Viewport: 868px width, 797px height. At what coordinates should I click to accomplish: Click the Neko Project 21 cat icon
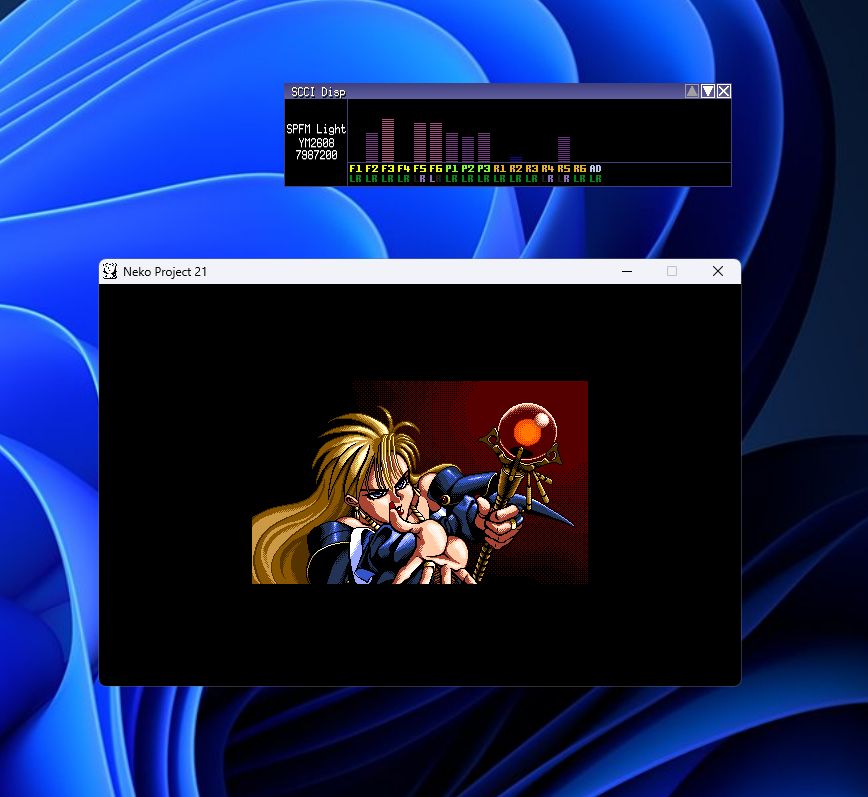pos(110,271)
